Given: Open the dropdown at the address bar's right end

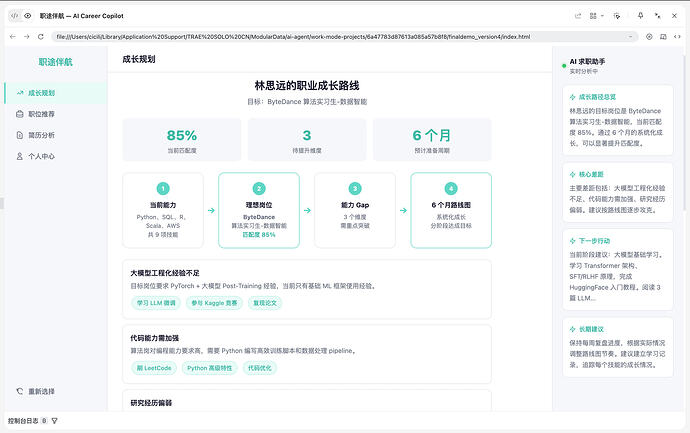Looking at the screenshot, I should (x=631, y=37).
